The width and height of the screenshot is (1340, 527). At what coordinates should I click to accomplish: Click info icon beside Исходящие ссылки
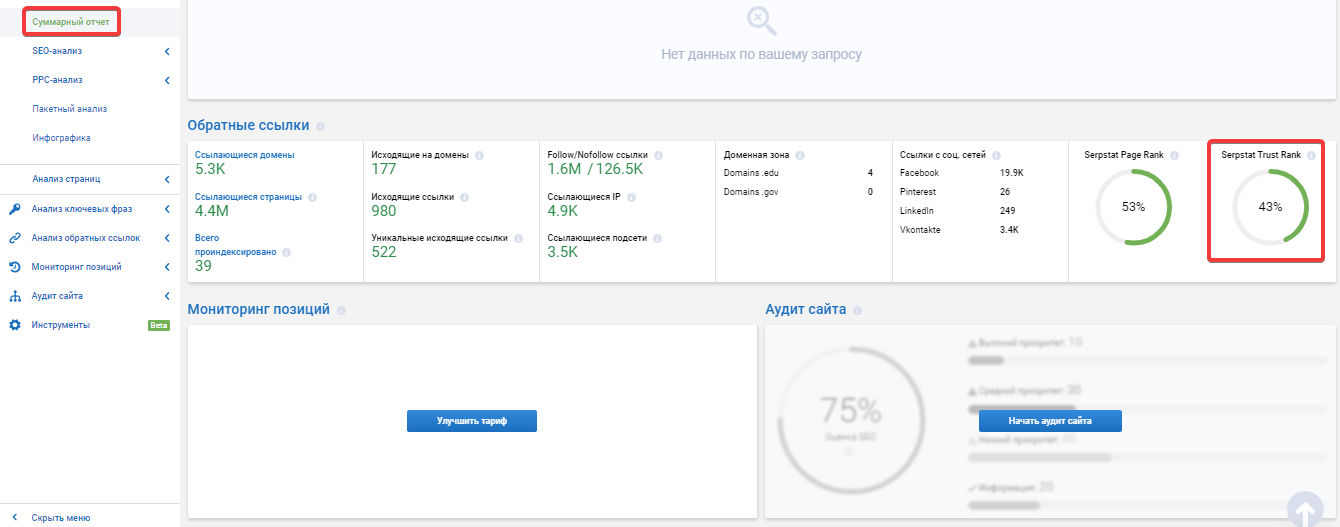[x=464, y=197]
